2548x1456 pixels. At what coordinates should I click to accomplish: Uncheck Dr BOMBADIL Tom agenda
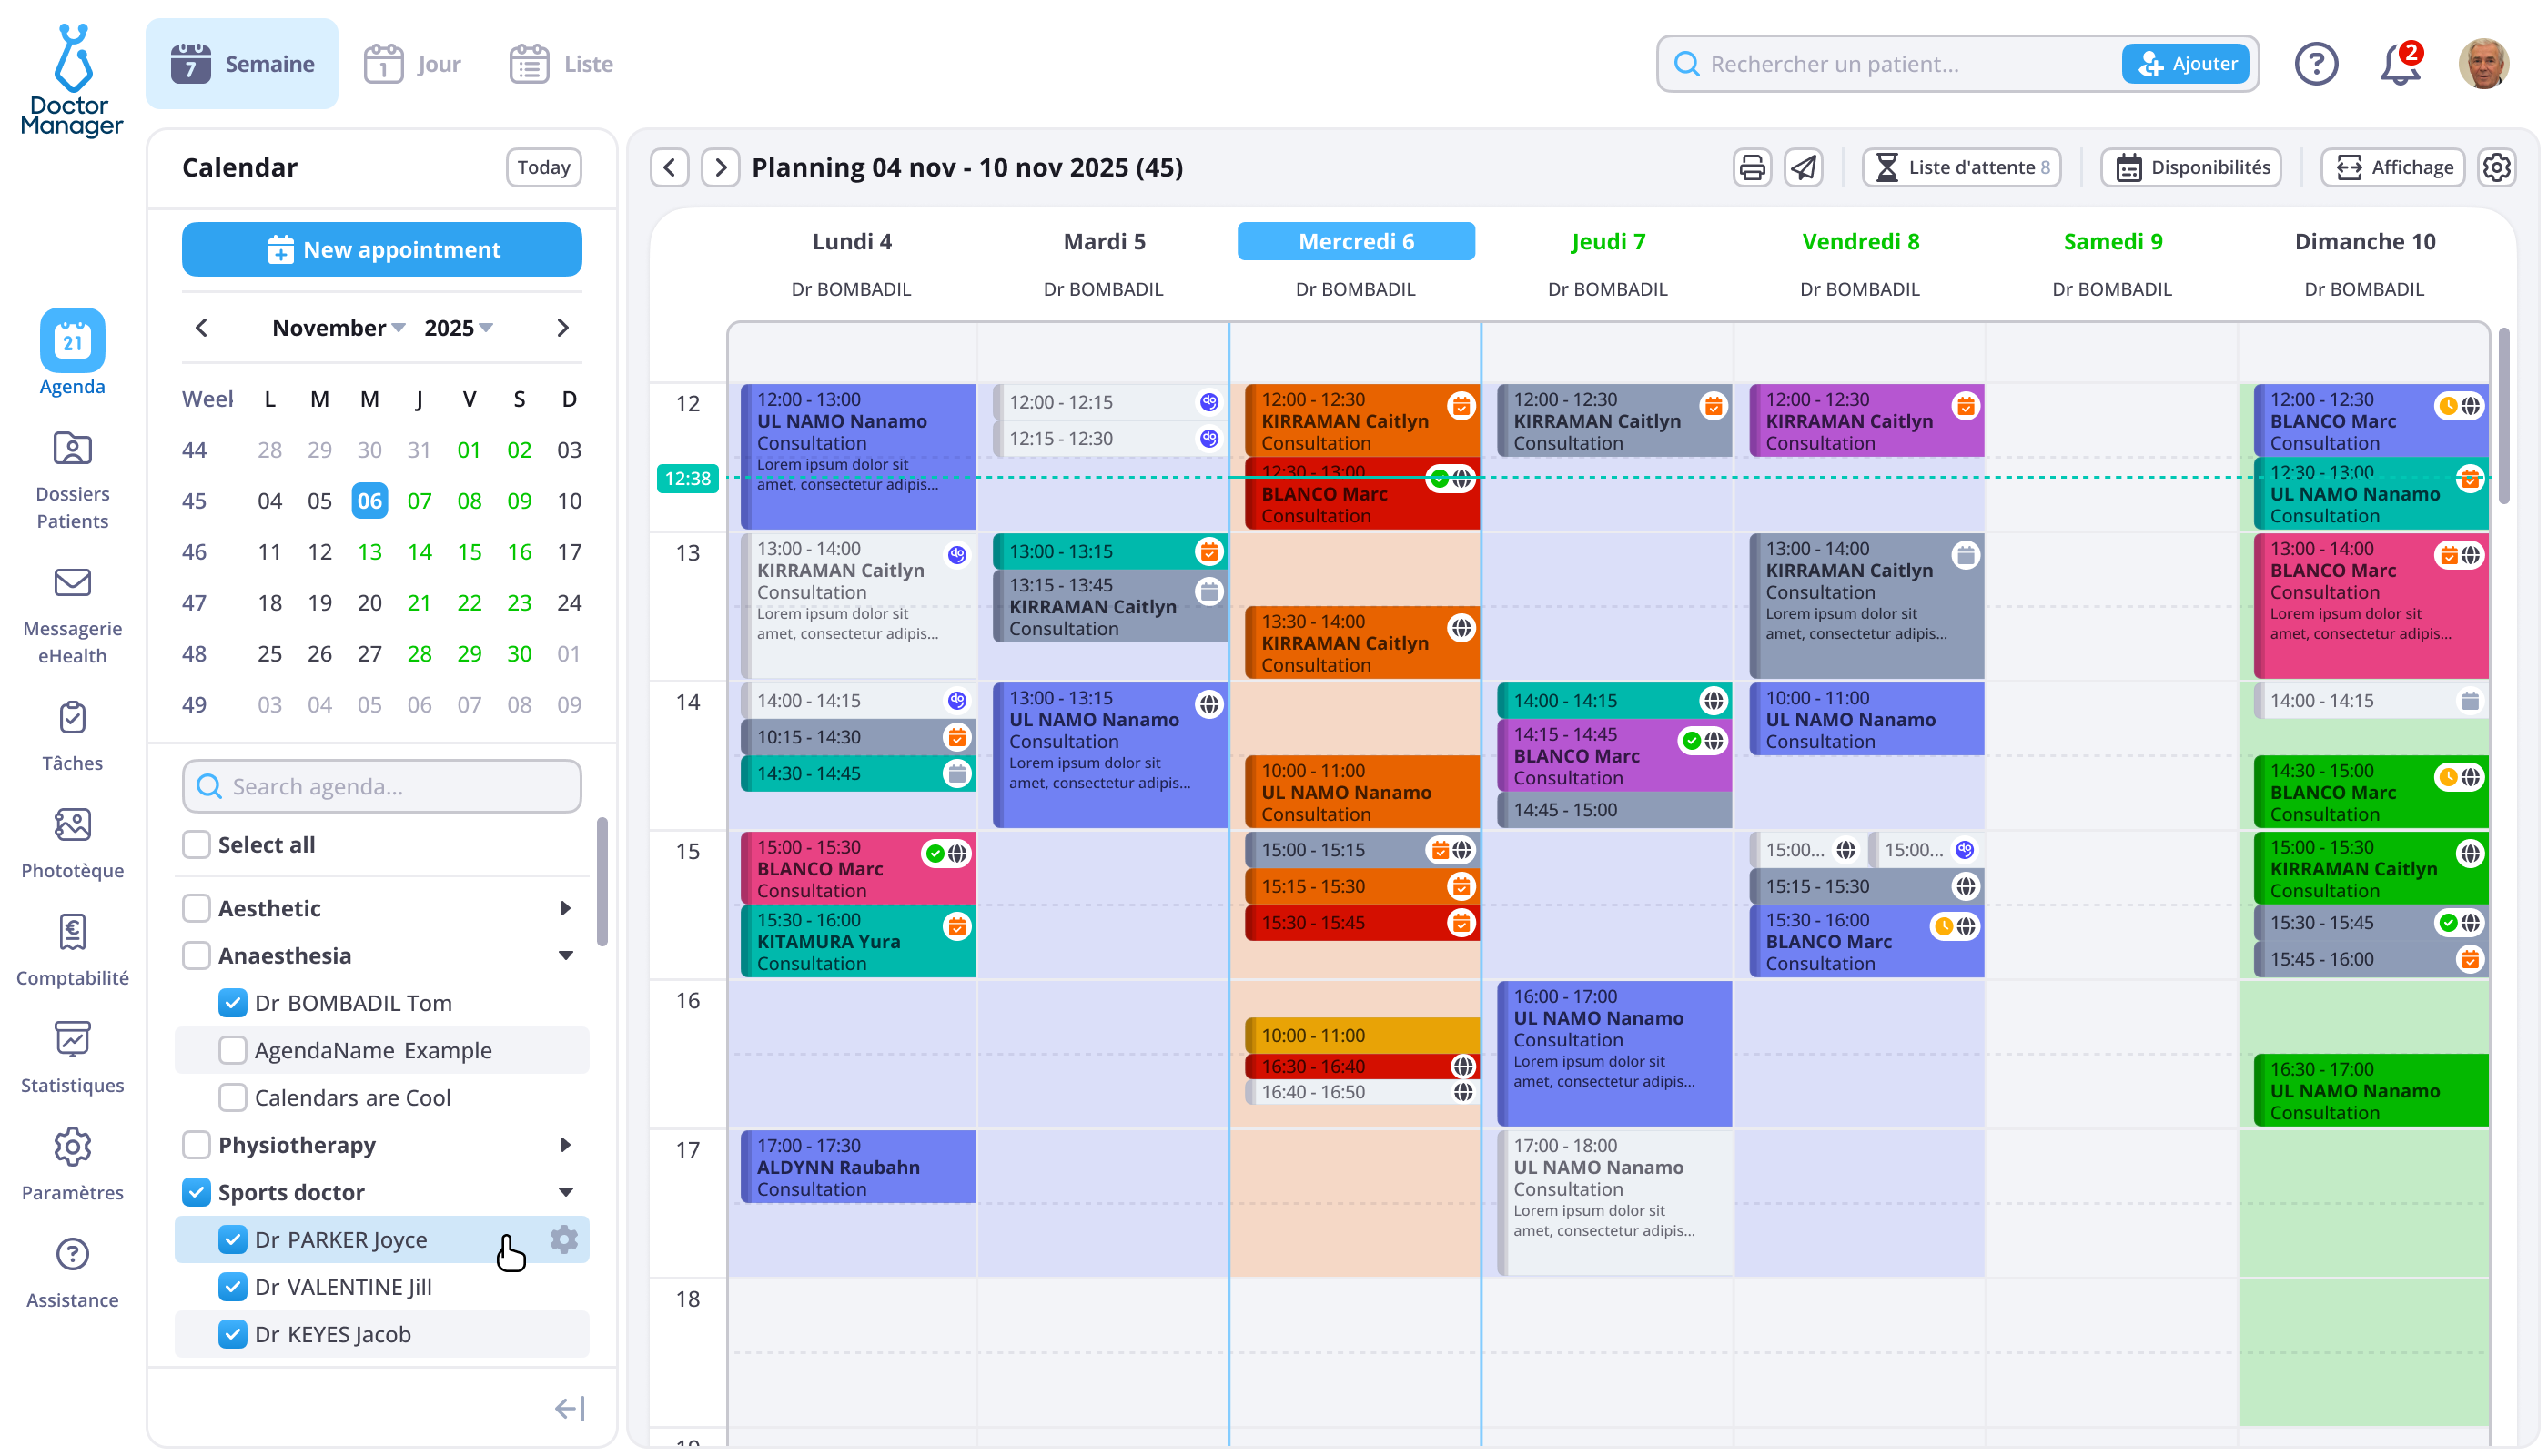(x=233, y=1003)
